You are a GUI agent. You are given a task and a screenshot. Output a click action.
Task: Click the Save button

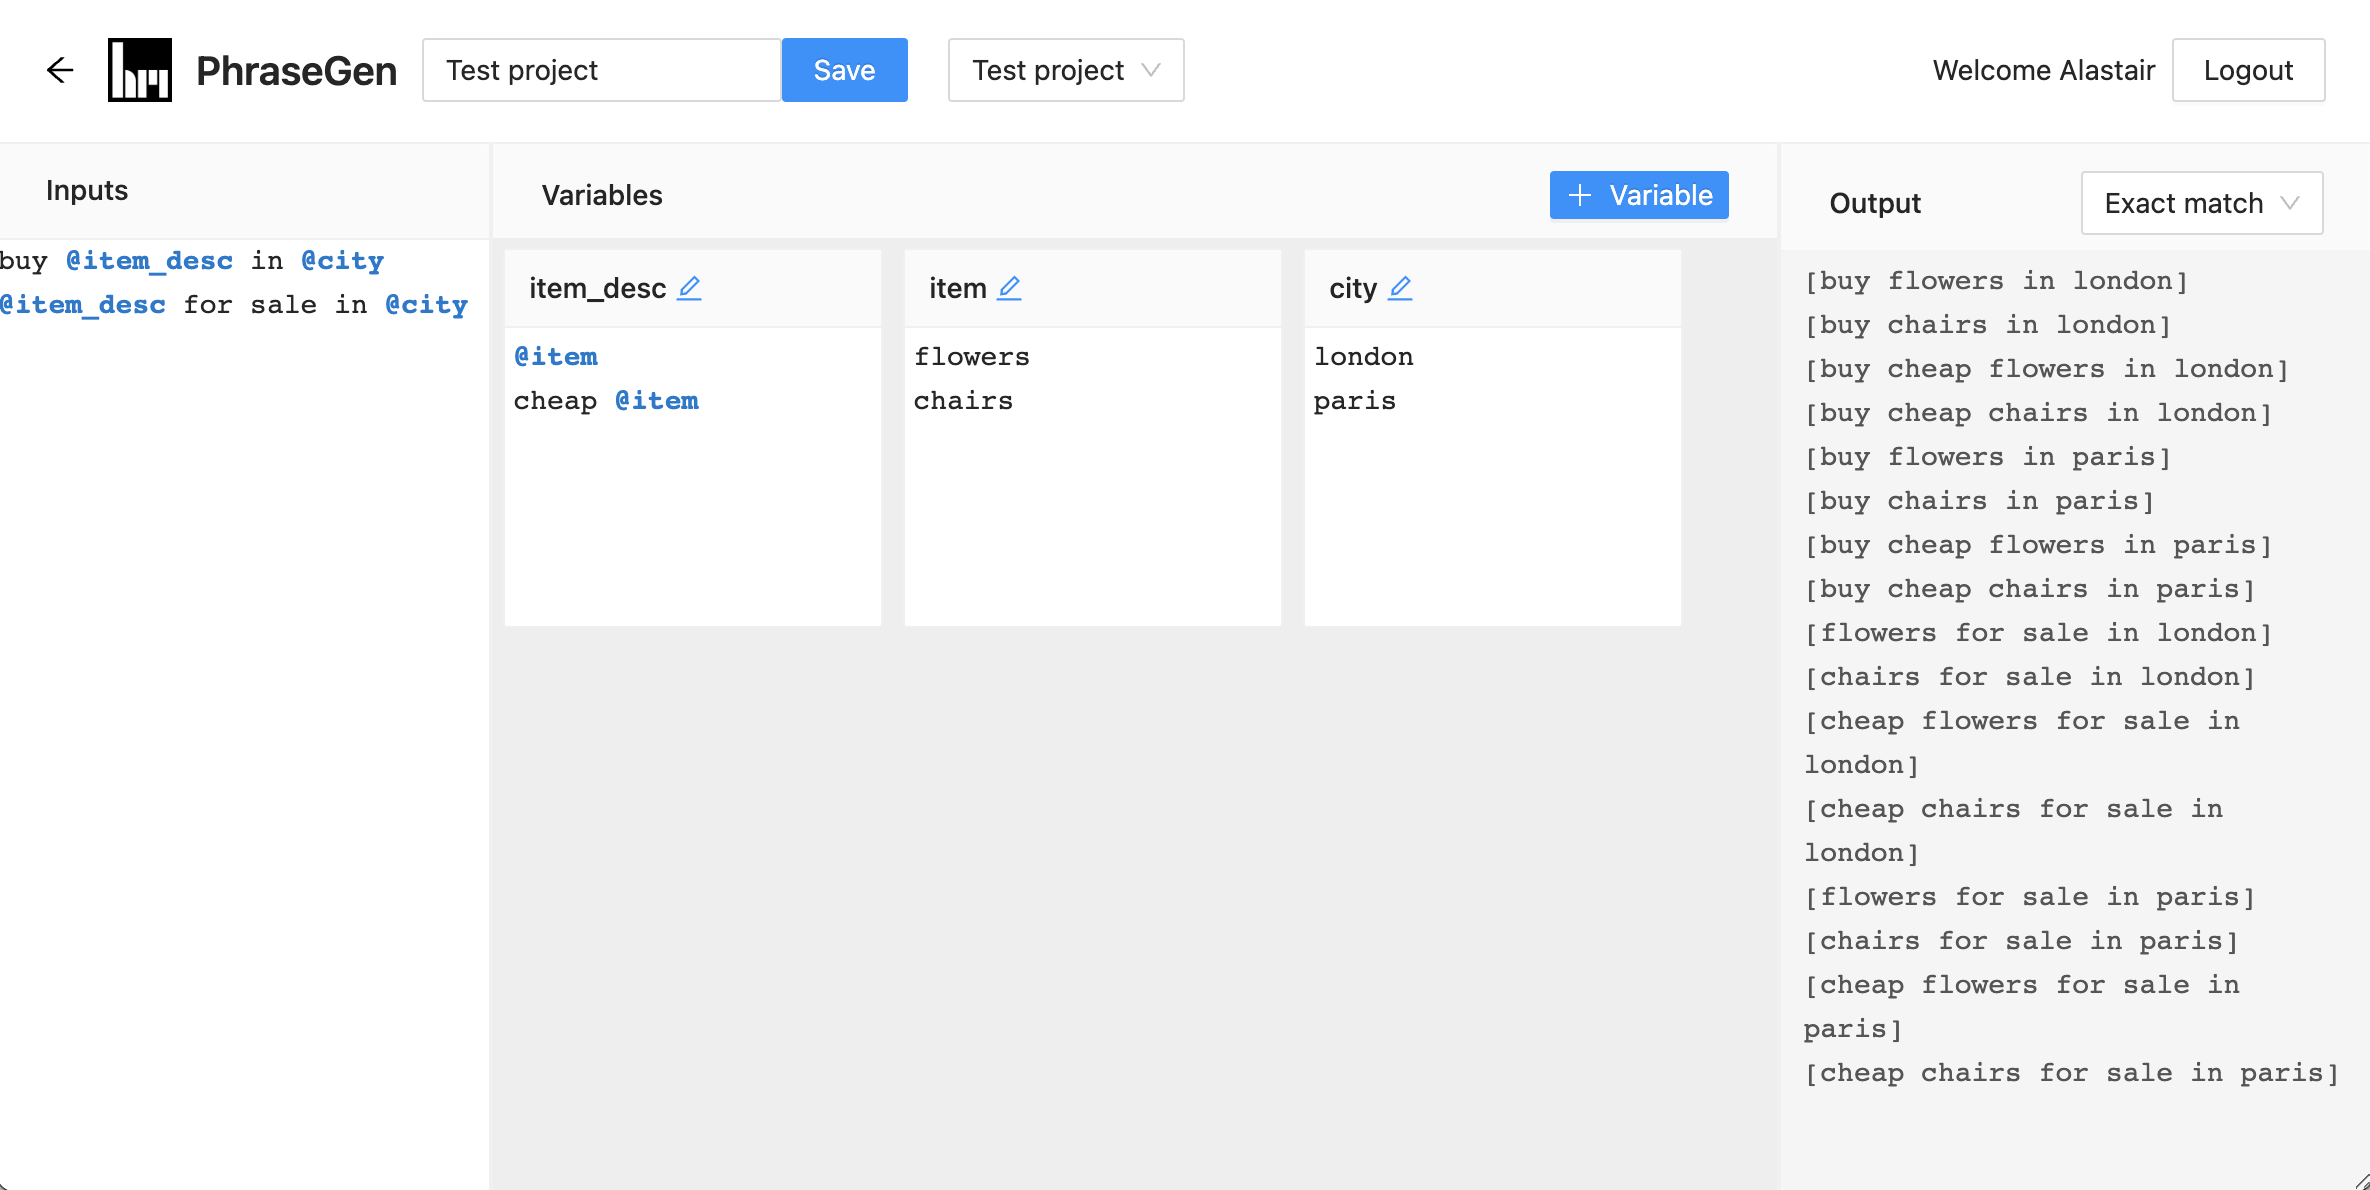844,70
